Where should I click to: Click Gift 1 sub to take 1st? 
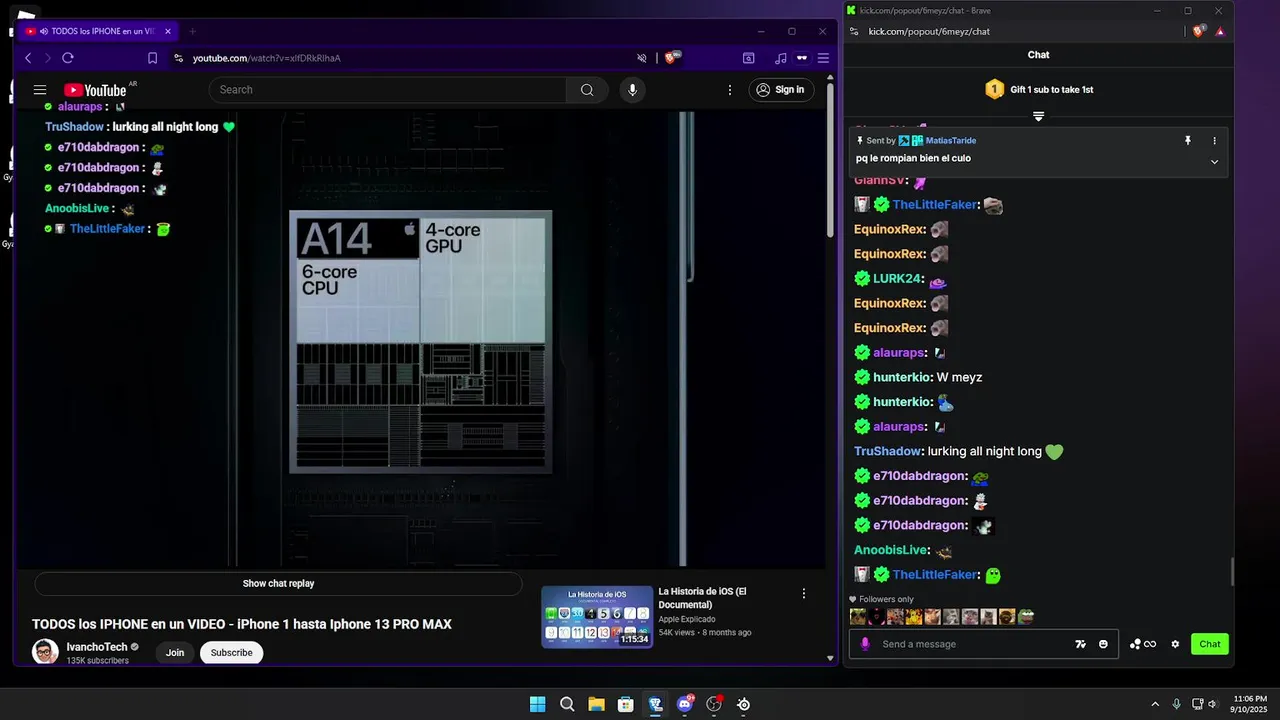point(1051,90)
